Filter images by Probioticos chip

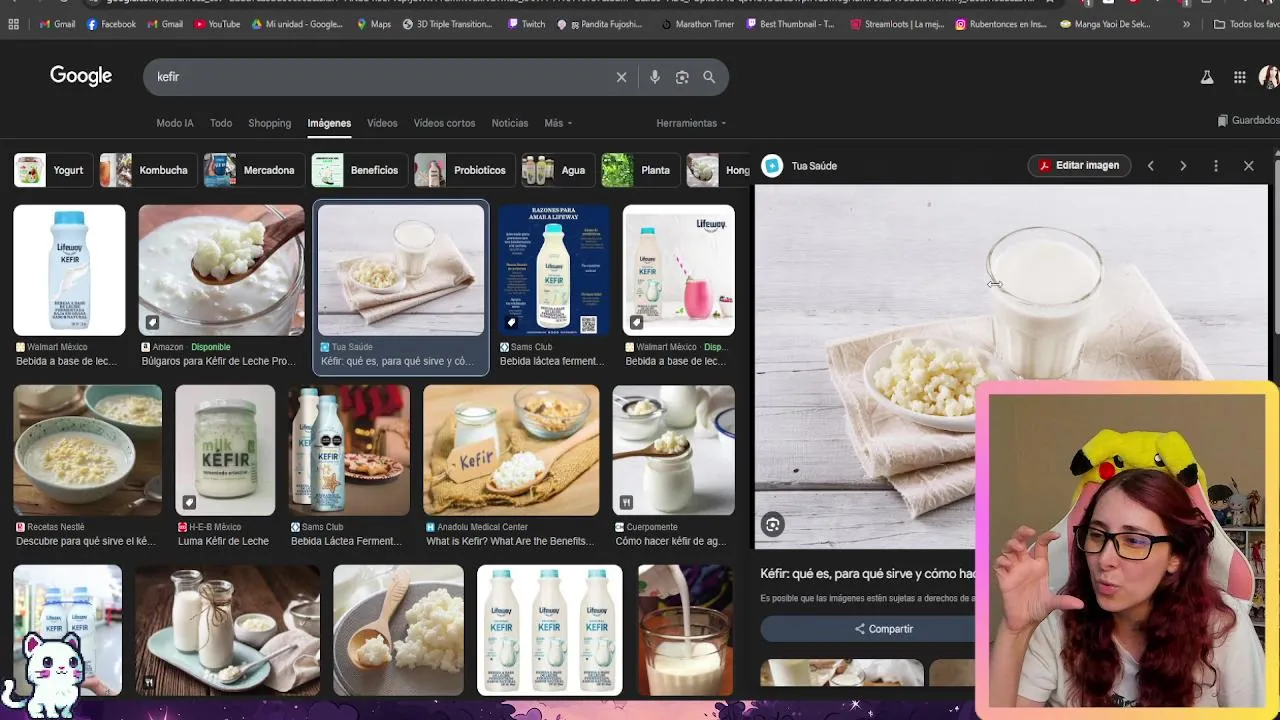click(x=463, y=170)
